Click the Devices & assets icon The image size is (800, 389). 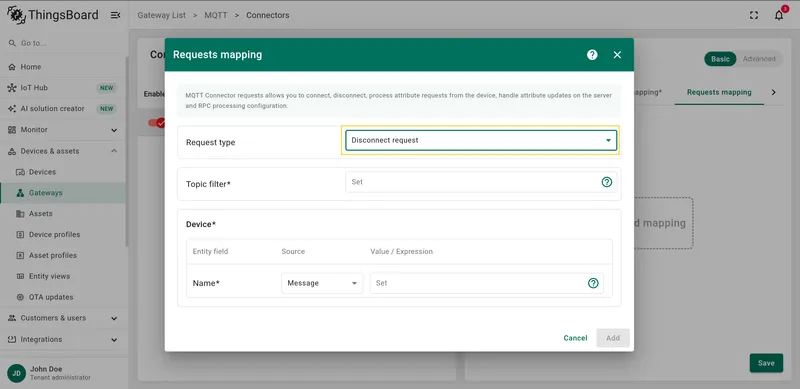coord(12,151)
